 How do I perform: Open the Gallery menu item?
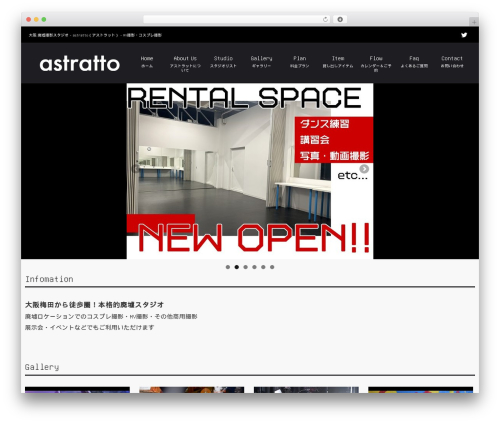[x=261, y=62]
